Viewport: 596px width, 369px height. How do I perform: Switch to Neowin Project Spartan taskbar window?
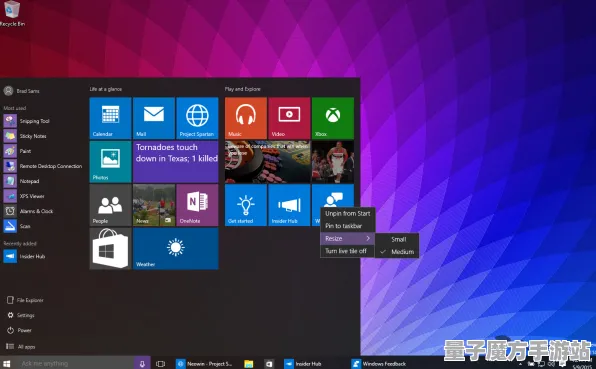point(205,364)
